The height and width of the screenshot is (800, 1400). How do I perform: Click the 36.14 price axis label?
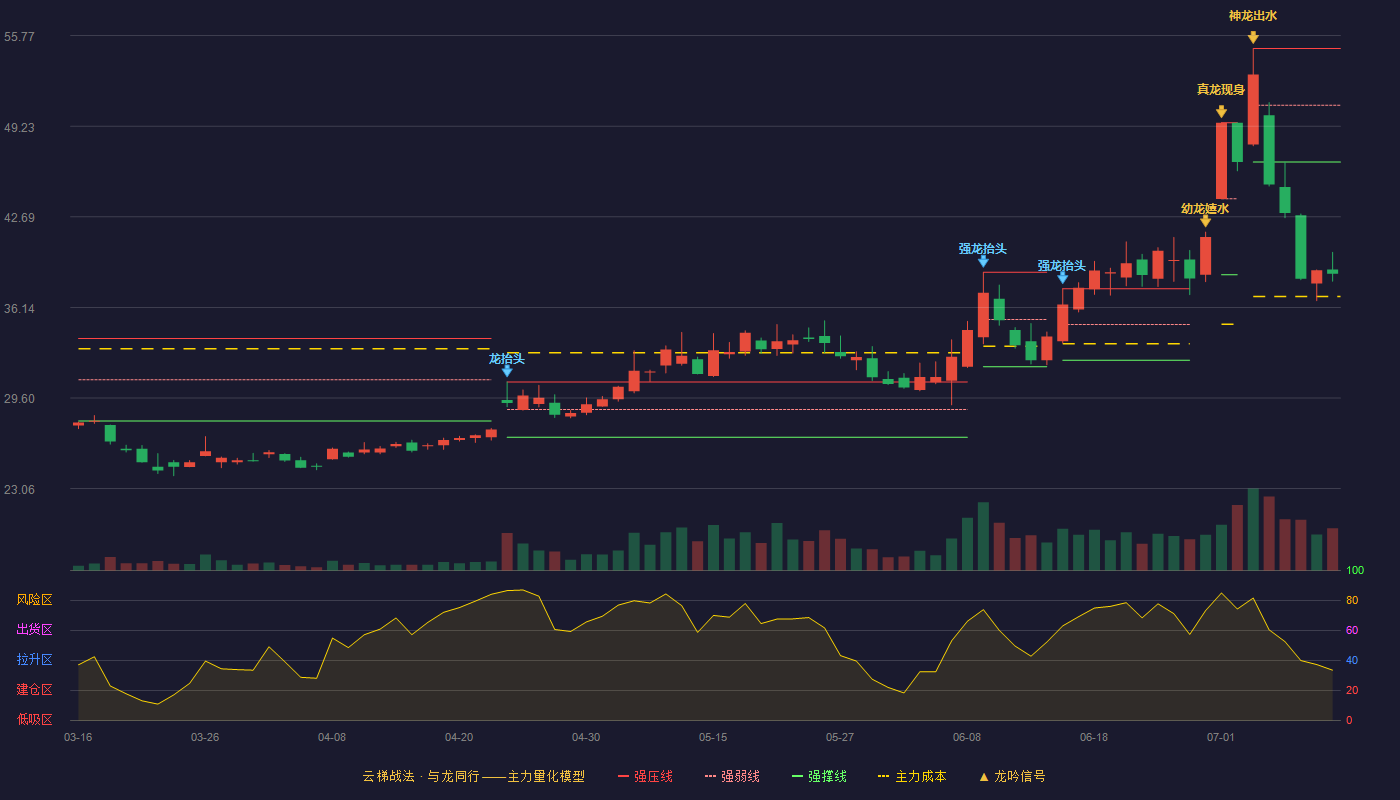[19, 308]
